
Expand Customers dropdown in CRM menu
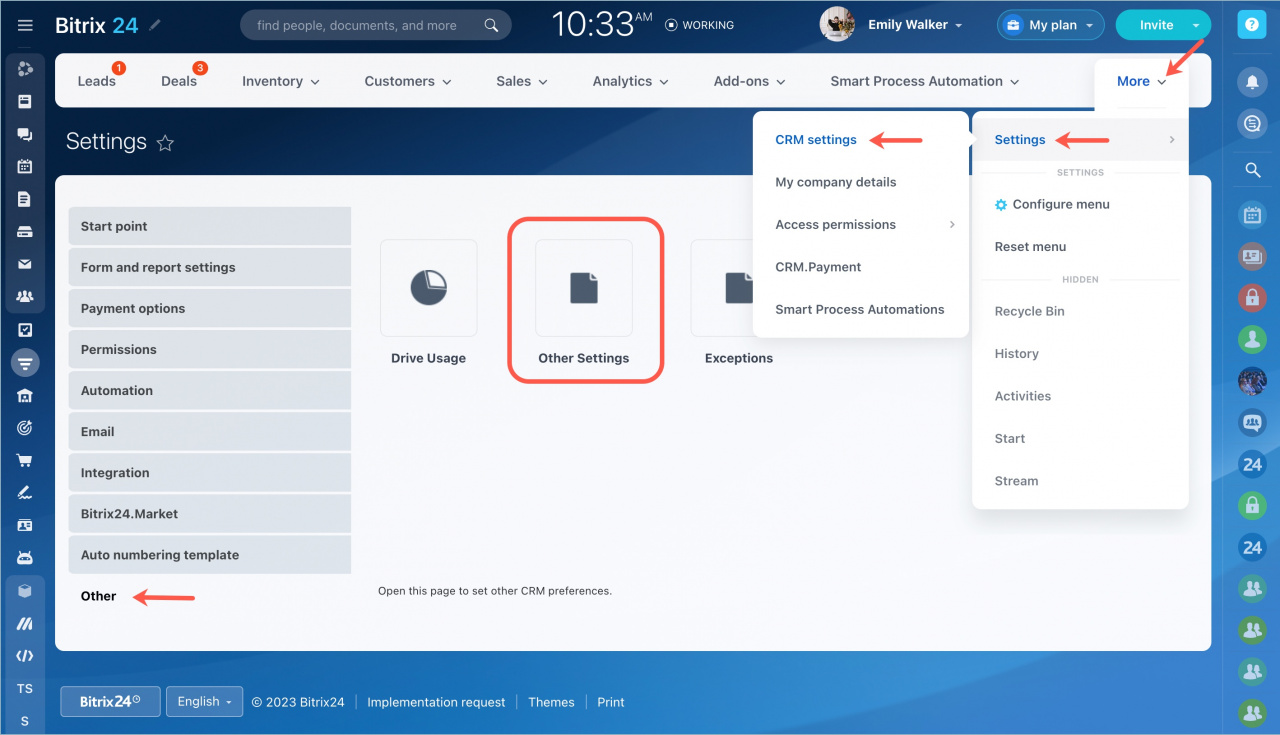pos(408,81)
